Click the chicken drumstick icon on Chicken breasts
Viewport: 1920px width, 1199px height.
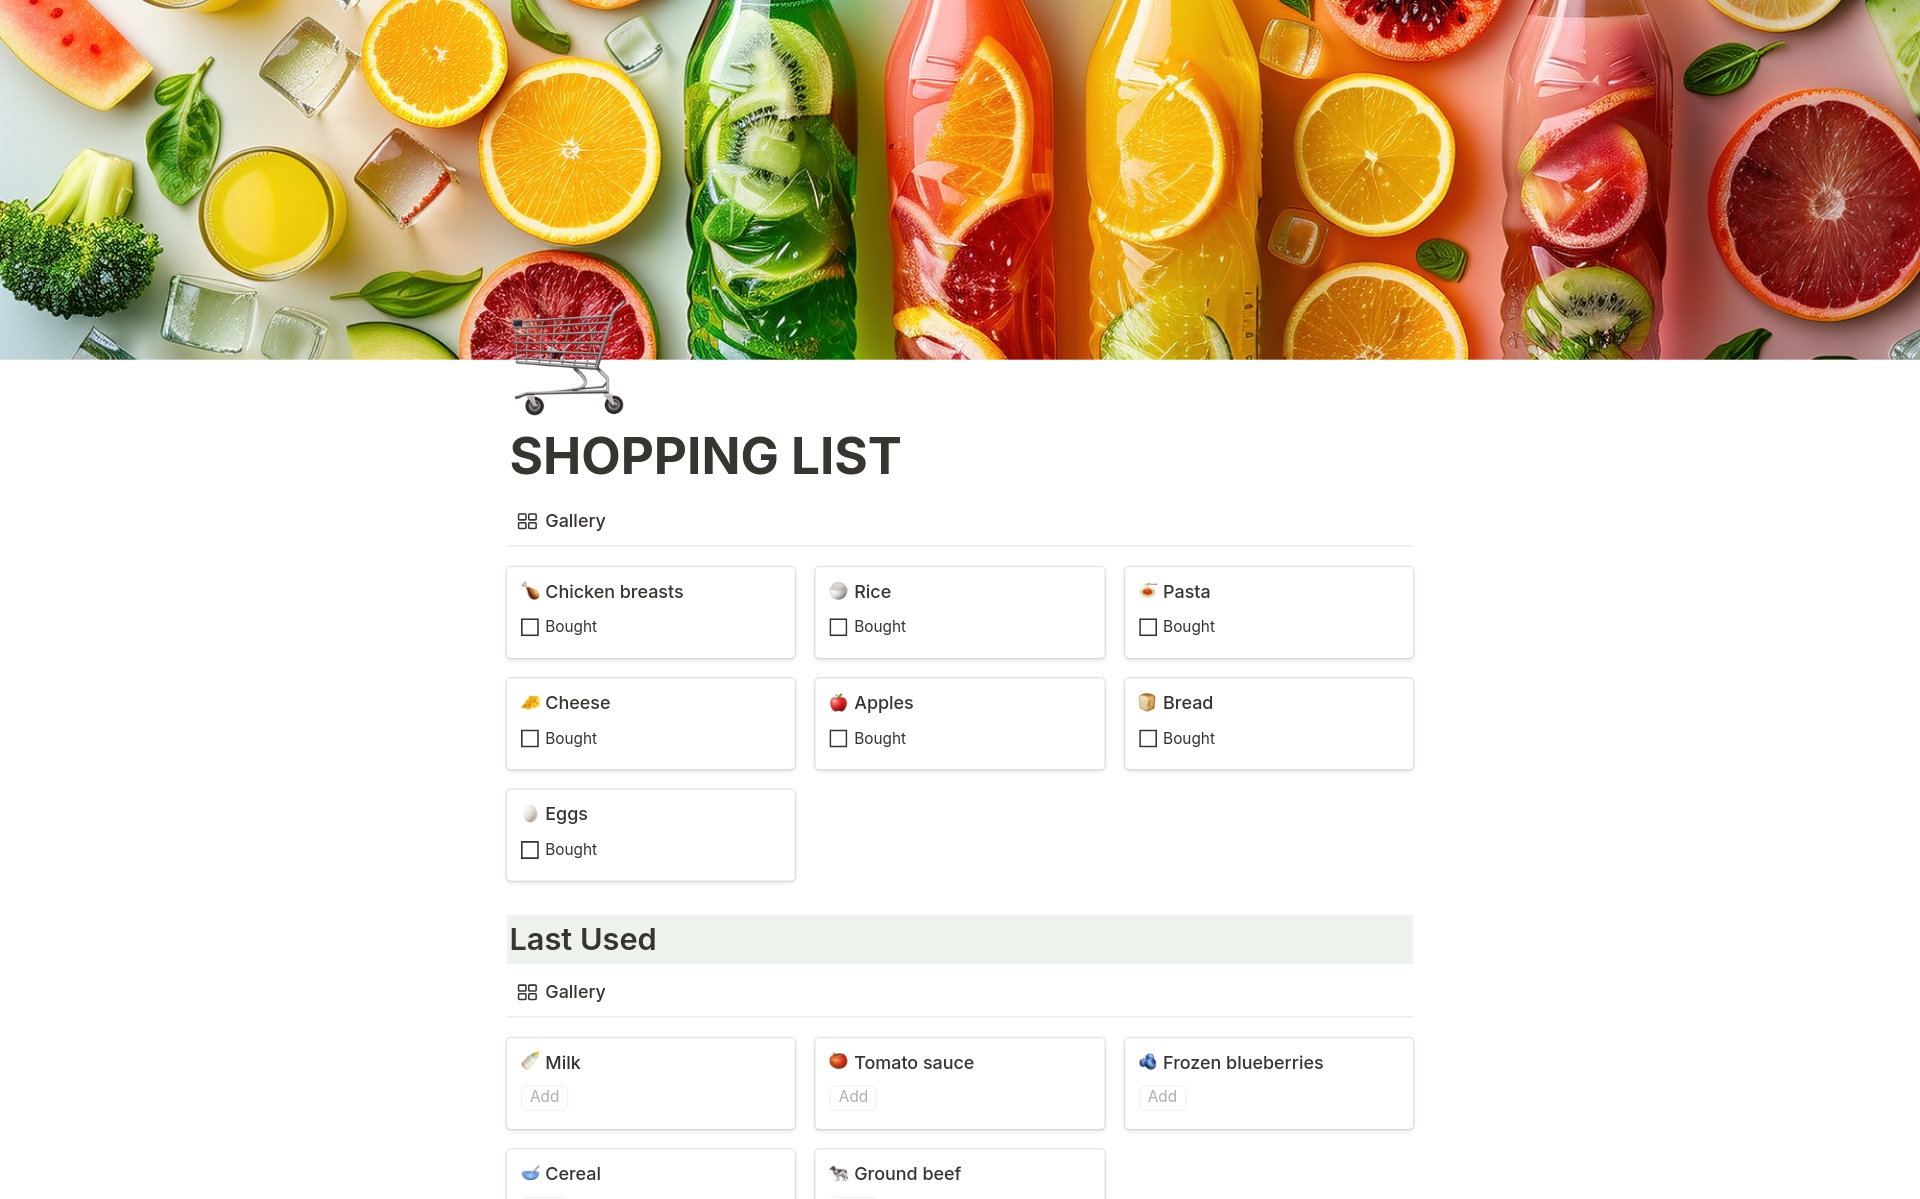coord(530,592)
